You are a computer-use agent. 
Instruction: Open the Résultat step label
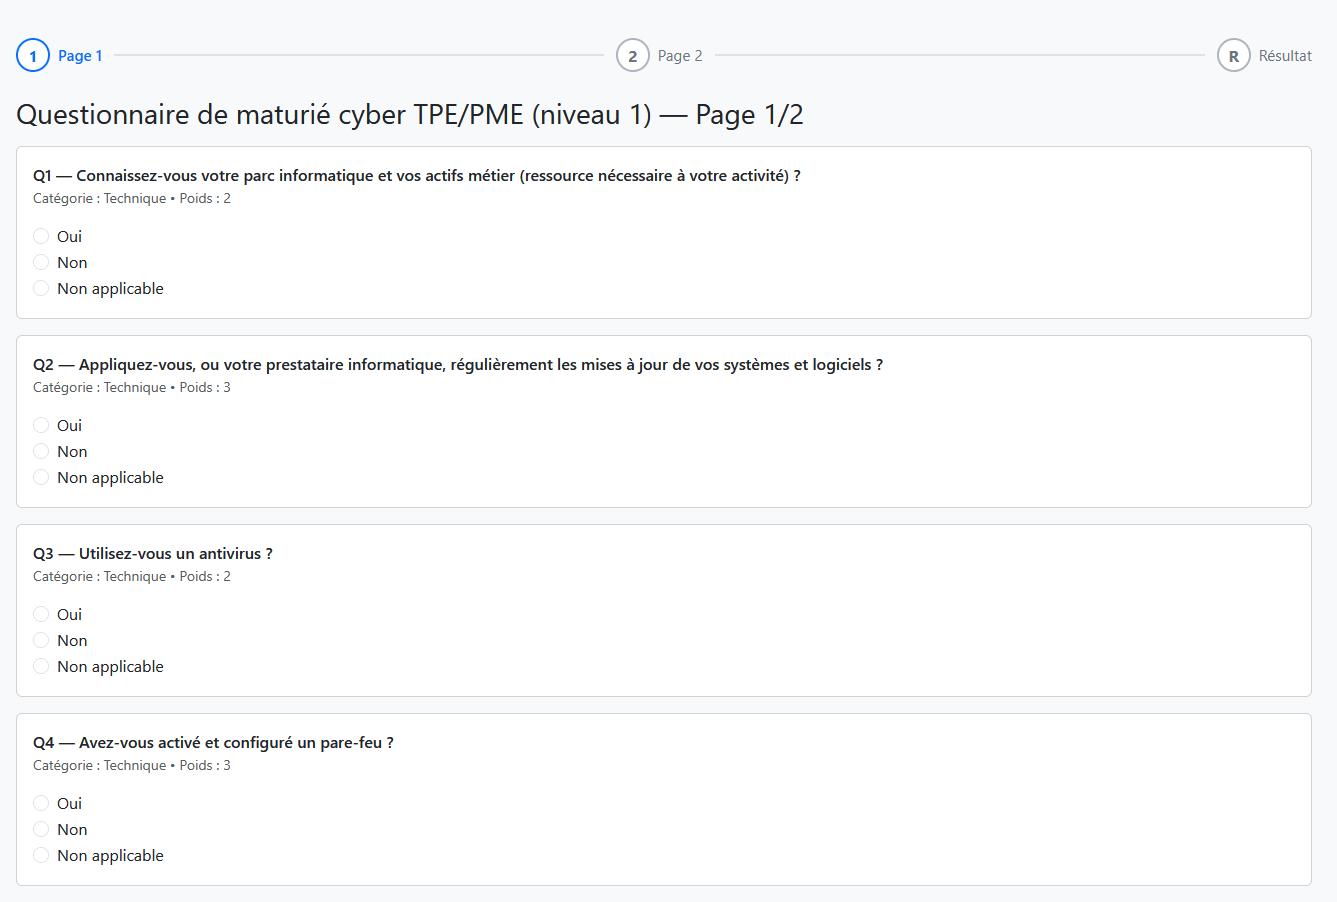tap(1285, 56)
